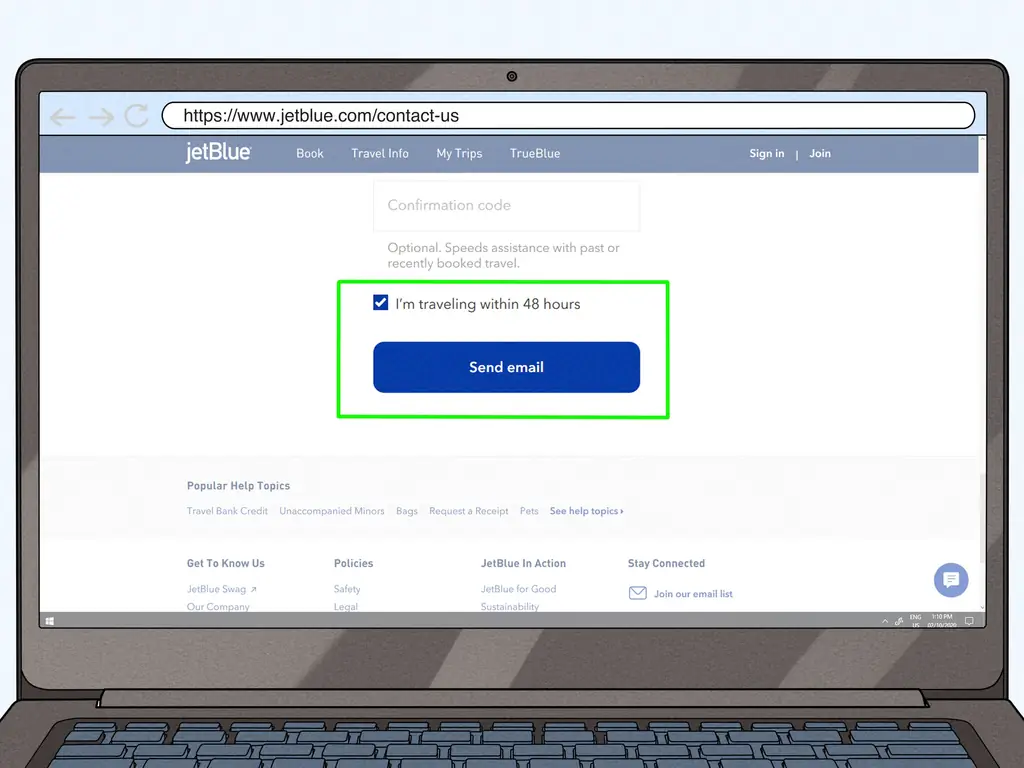Select My Trips in the navigation bar
Image resolution: width=1024 pixels, height=768 pixels.
[459, 154]
